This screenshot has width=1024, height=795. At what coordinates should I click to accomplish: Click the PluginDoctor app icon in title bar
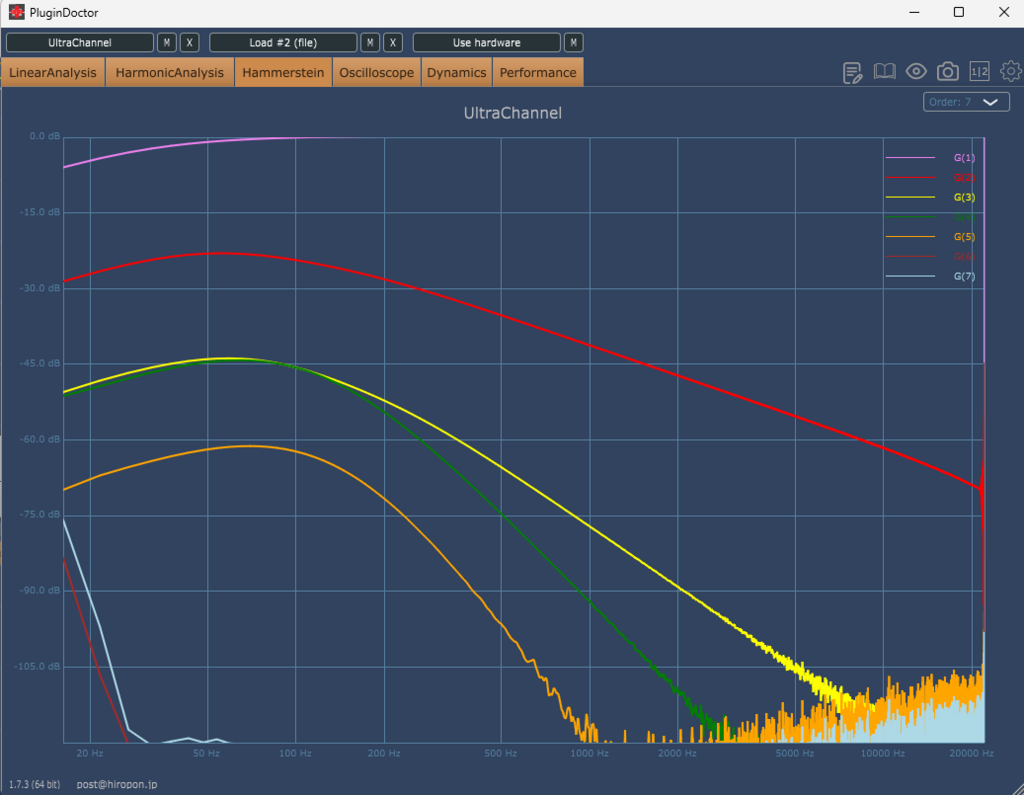(x=16, y=12)
